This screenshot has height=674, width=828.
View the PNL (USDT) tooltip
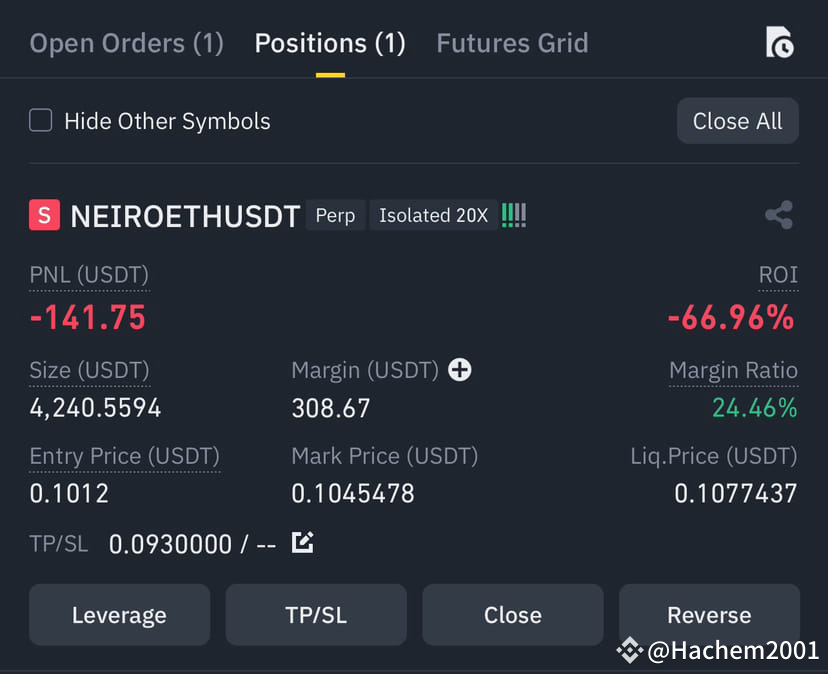89,275
